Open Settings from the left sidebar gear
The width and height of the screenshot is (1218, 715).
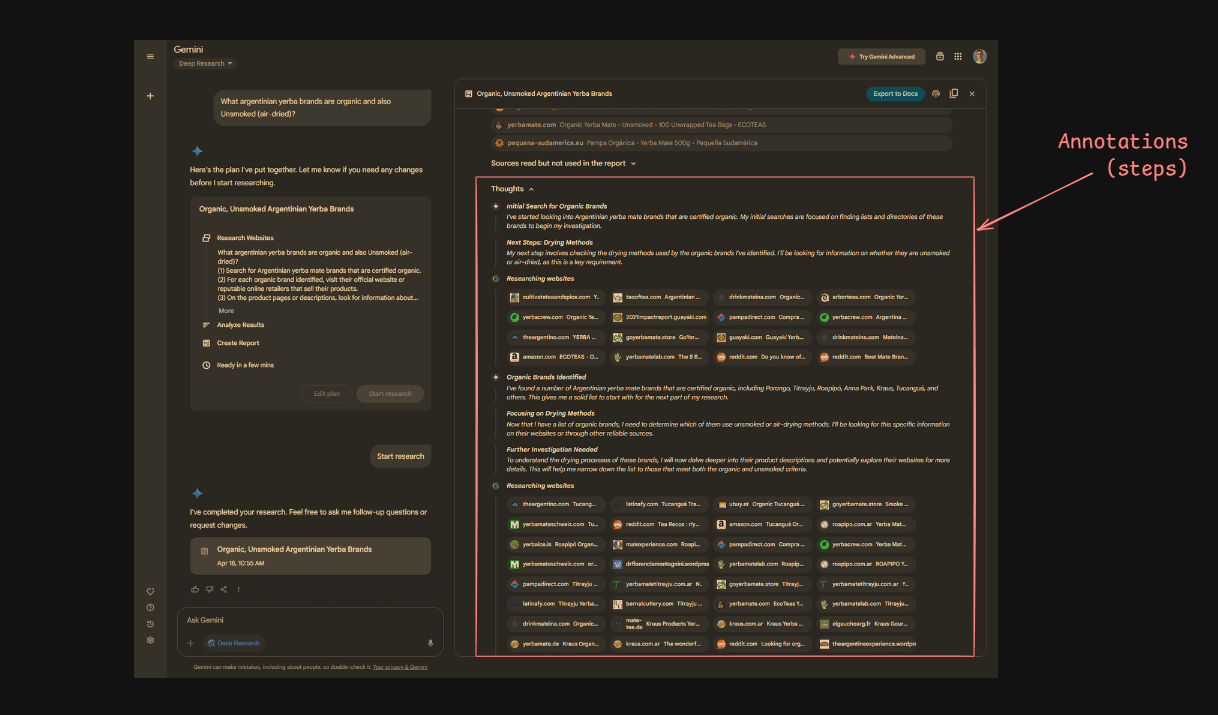point(150,639)
